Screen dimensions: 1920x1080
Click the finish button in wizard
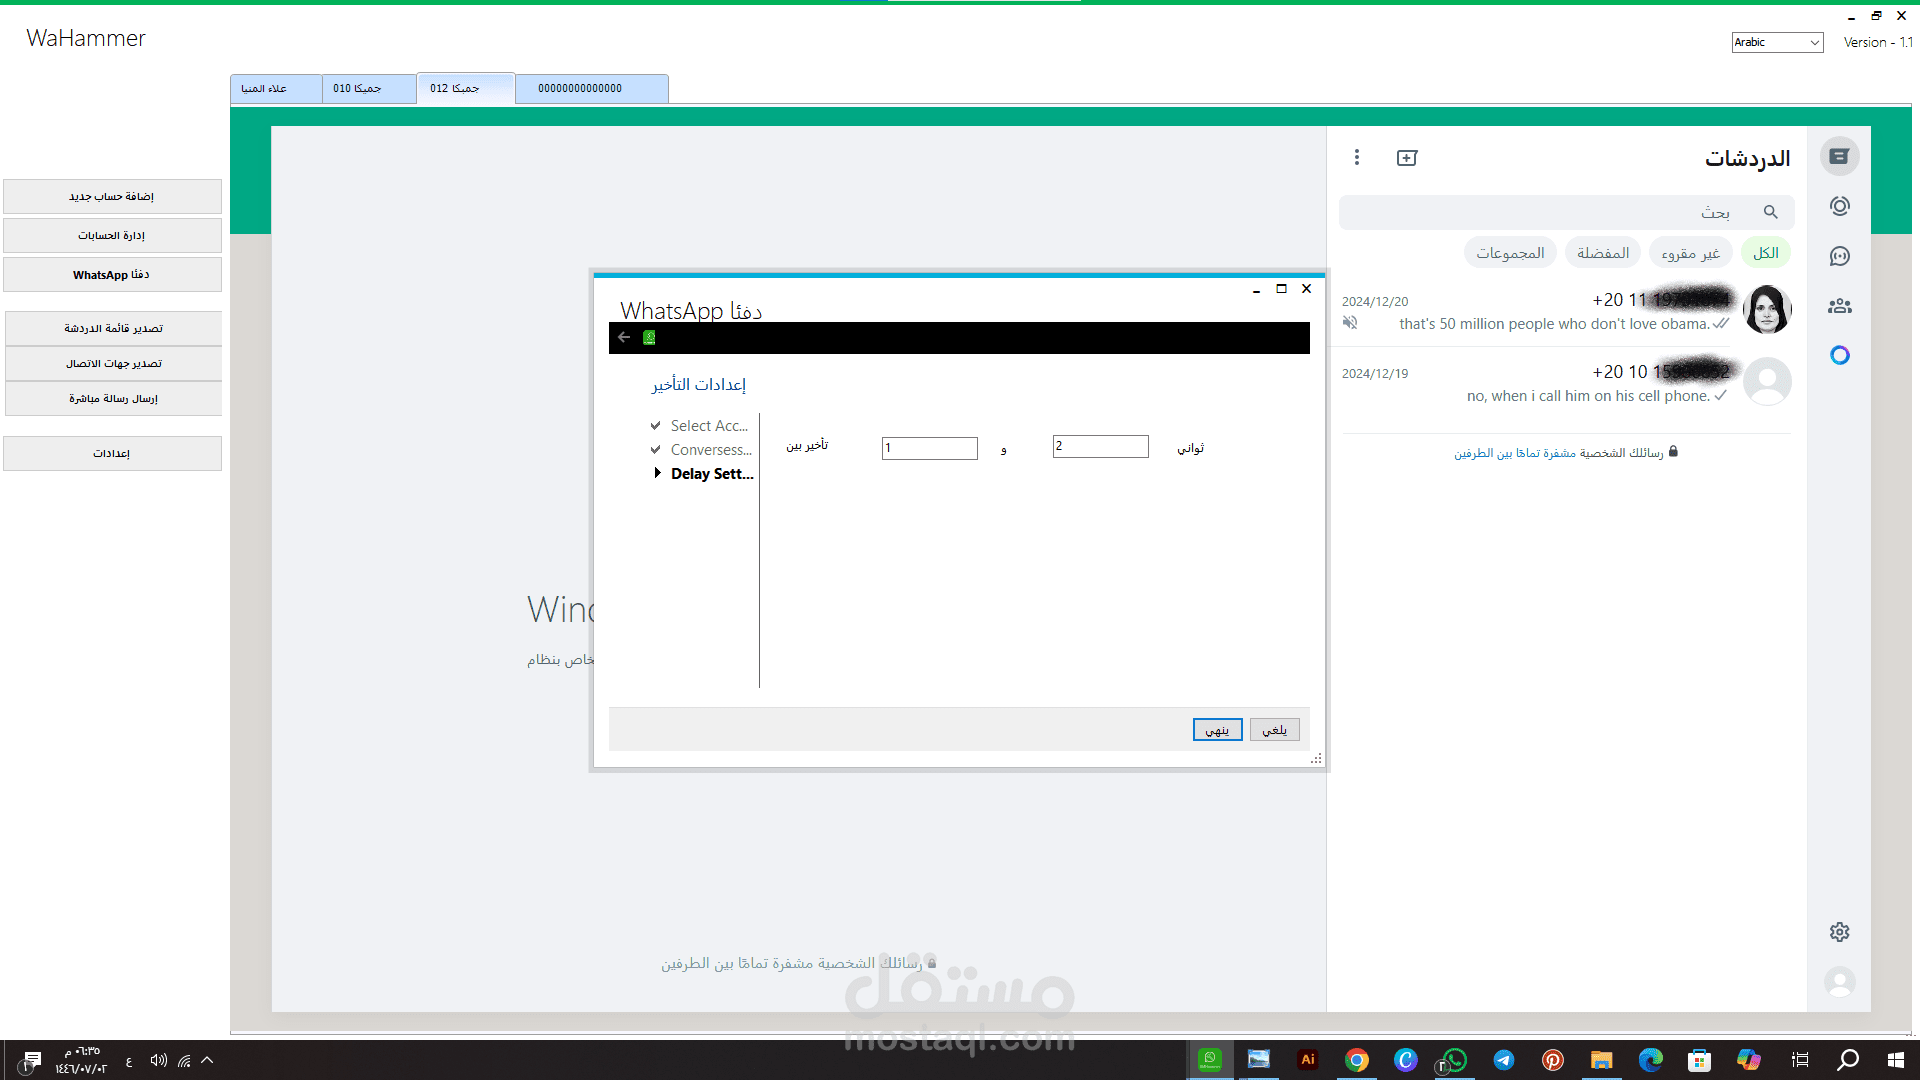[1217, 730]
